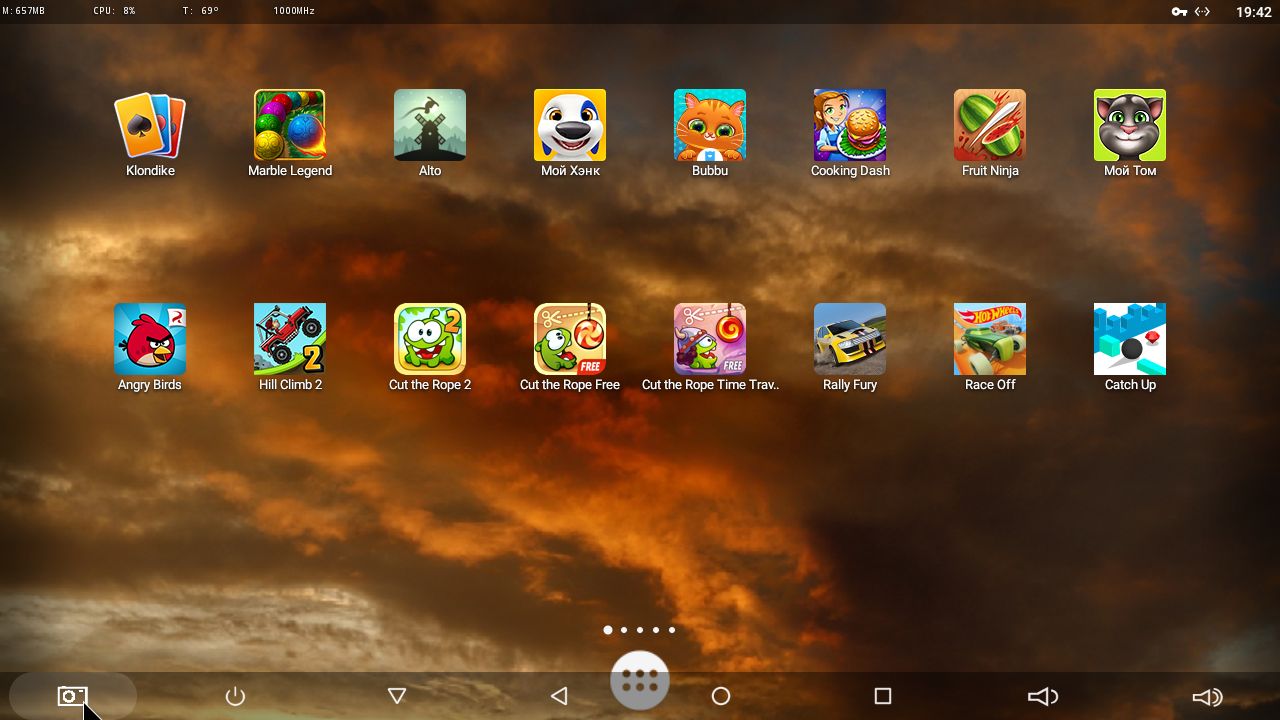Select fourth home screen page dot
Screen dimensions: 1280x720
(656, 630)
